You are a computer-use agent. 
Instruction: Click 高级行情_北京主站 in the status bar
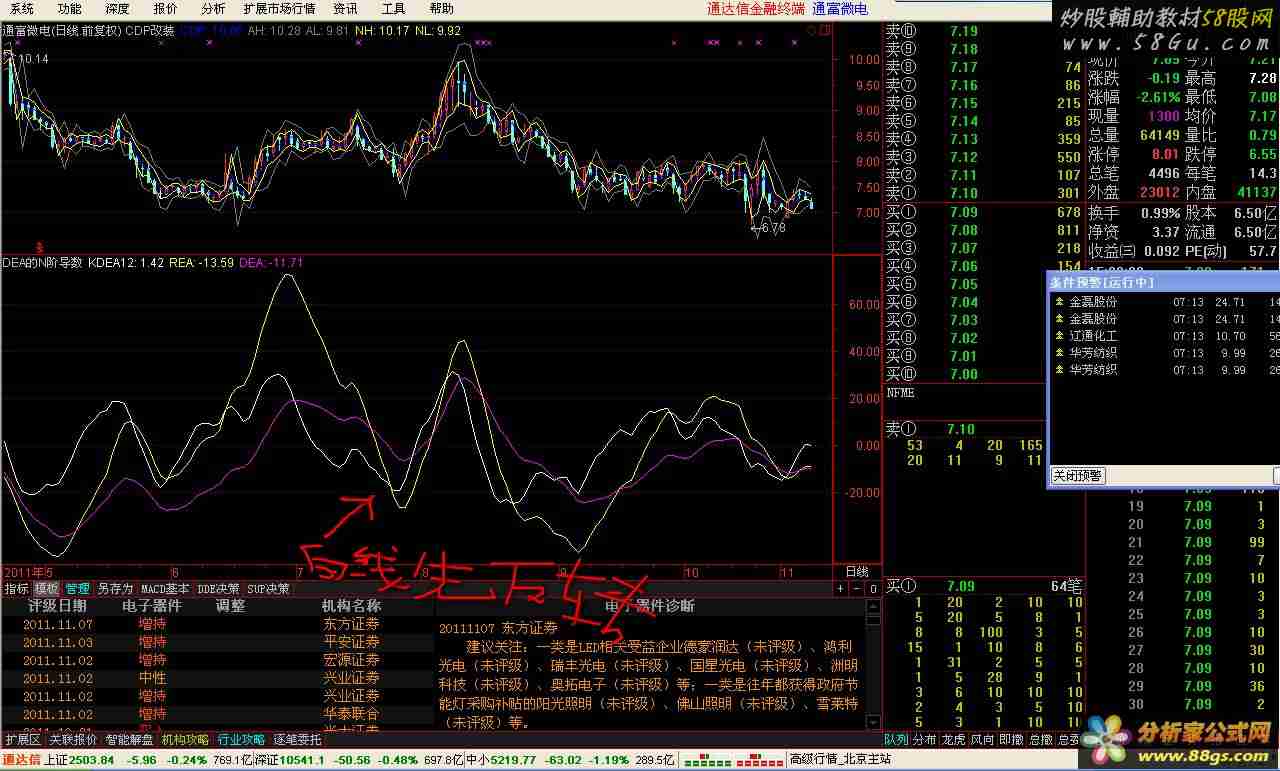coord(838,760)
